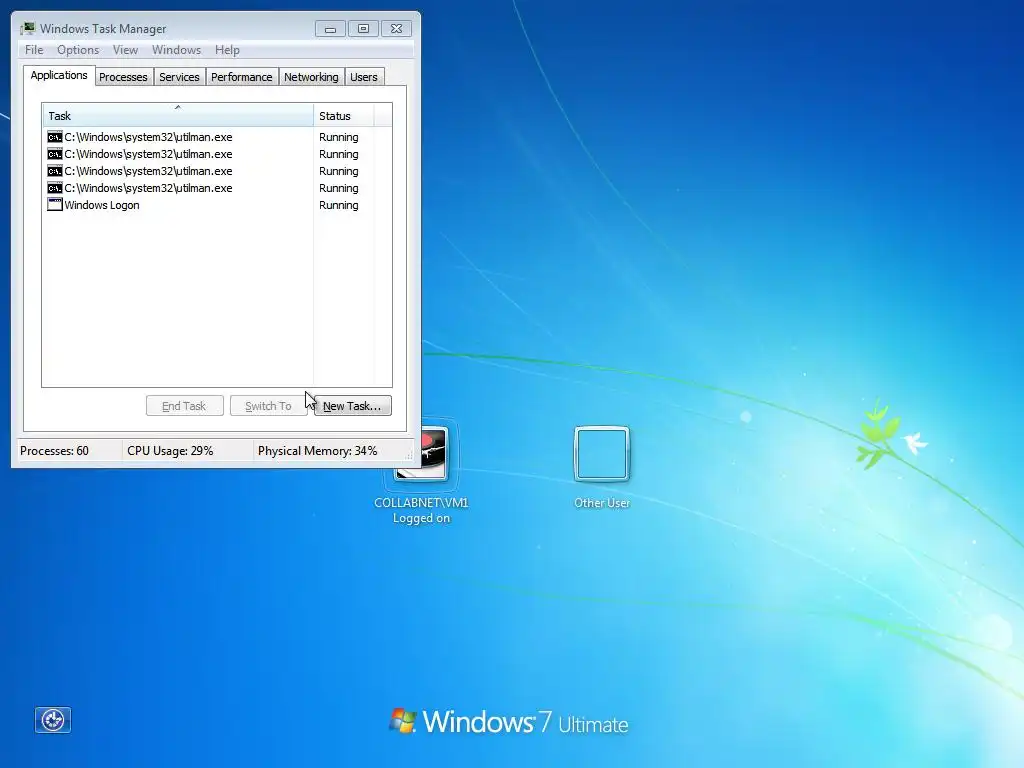Click the Switch To button
Screen dimensions: 1024x768
(268, 406)
